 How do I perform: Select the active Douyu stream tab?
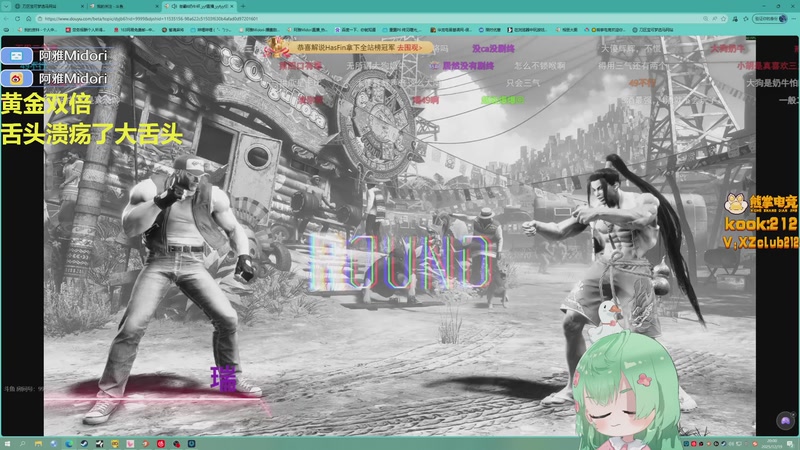(x=199, y=6)
